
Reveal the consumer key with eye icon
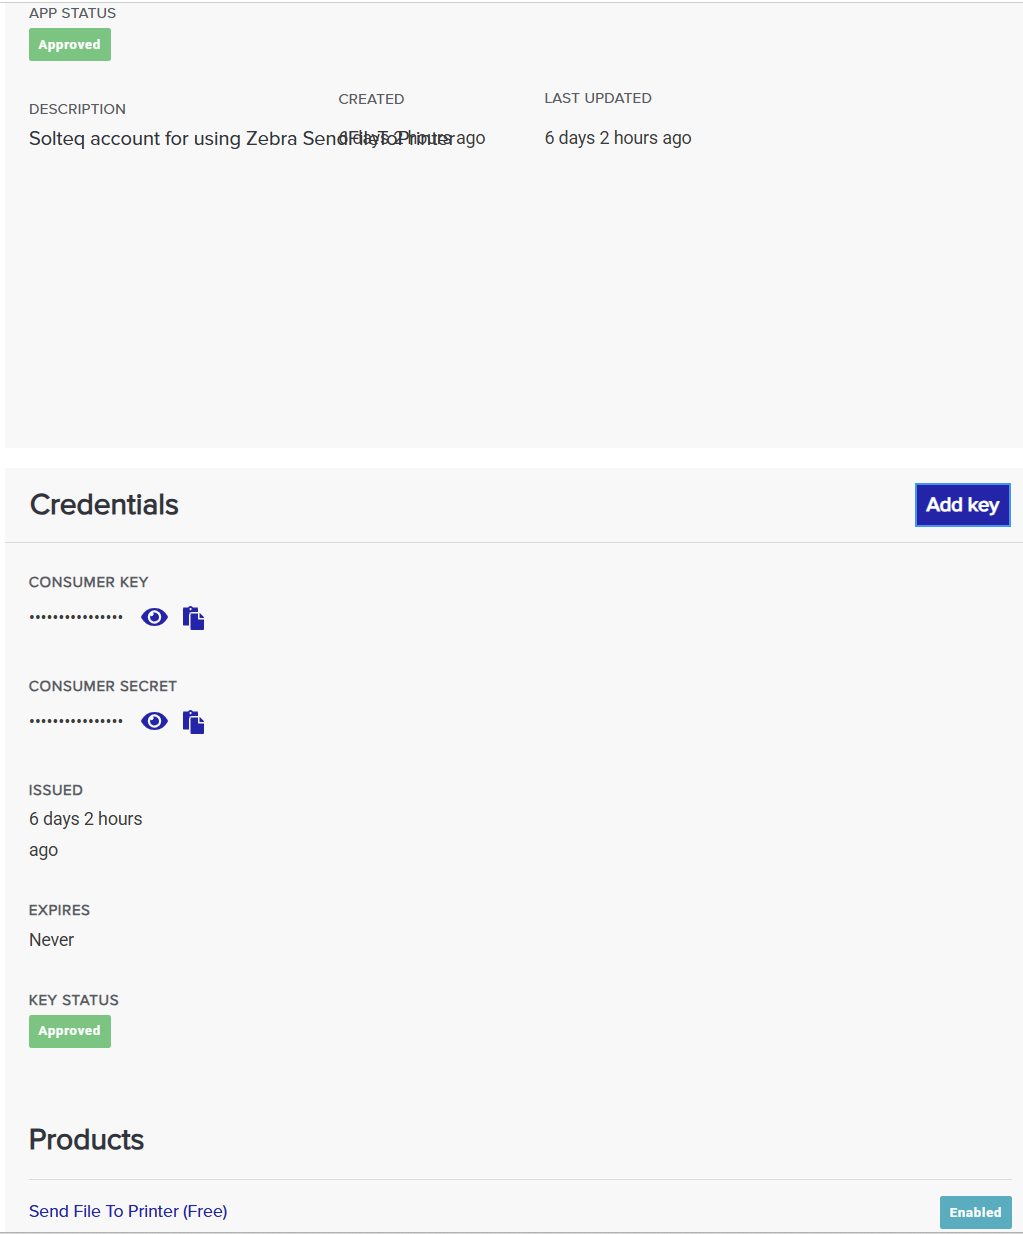pos(154,617)
